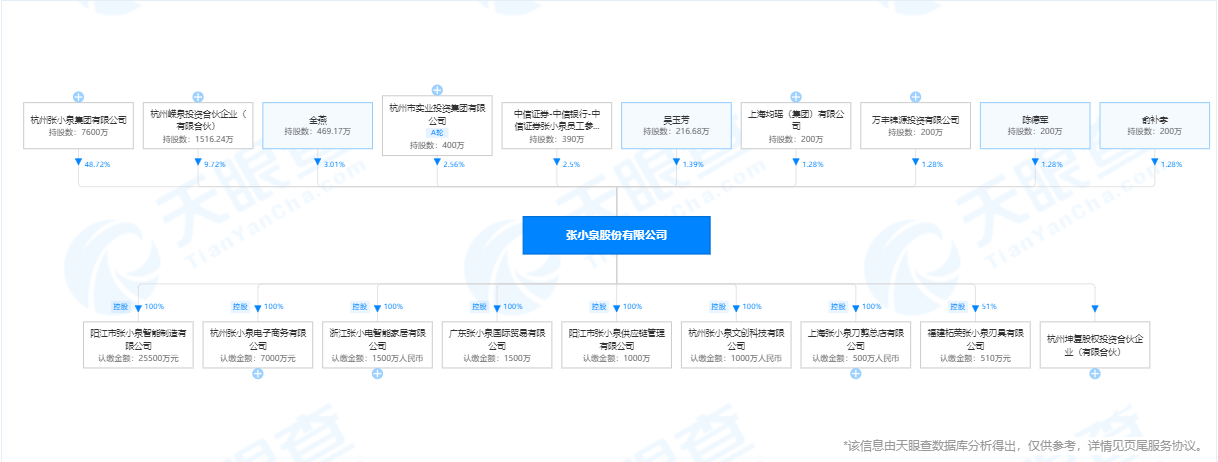The height and width of the screenshot is (462, 1218).
Task: Open subsidiary 福建拓荣张小泉刀具有限公司
Action: pos(975,344)
